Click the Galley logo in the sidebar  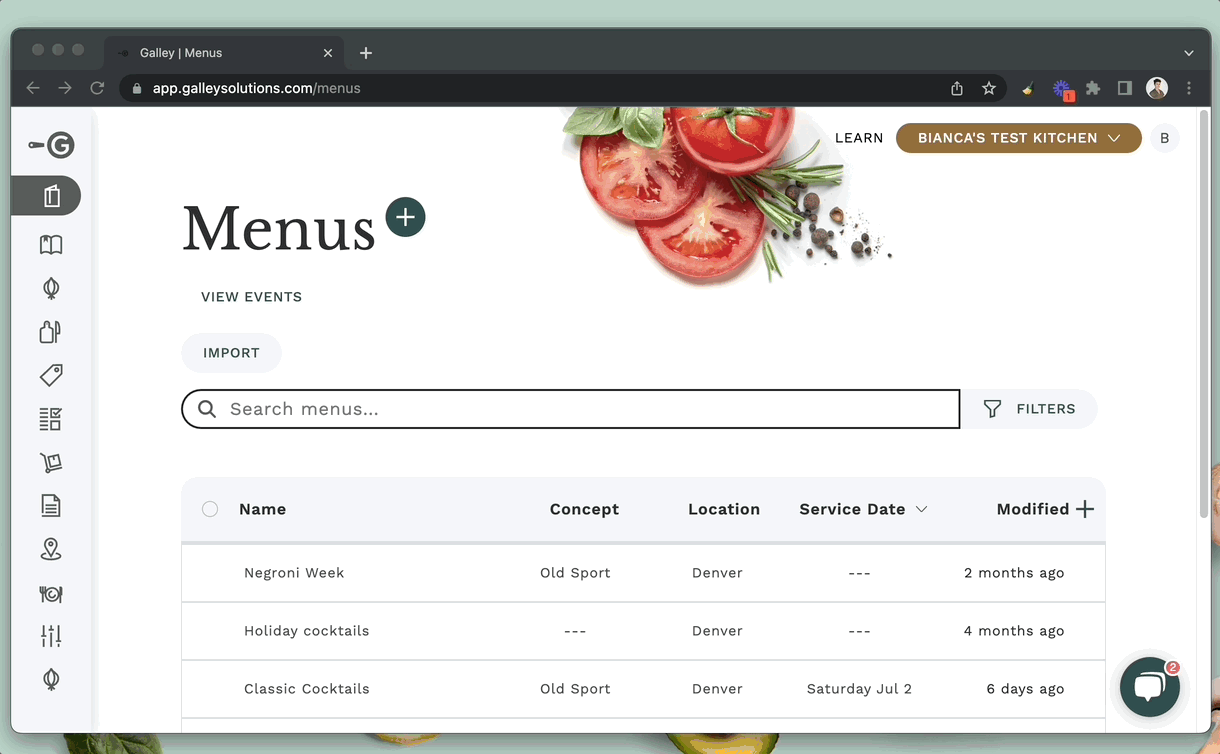coord(49,145)
